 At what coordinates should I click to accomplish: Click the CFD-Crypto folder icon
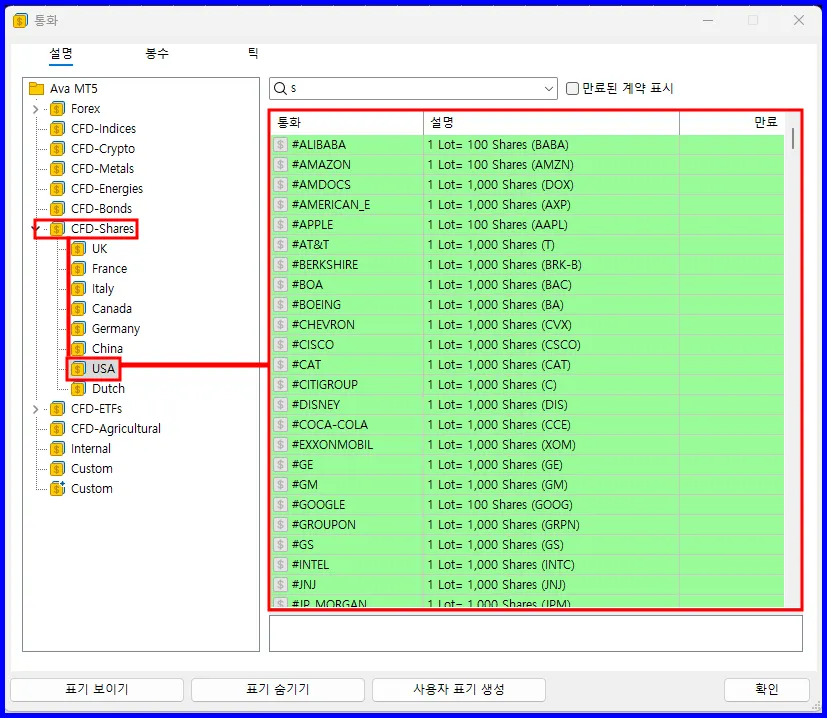coord(57,149)
